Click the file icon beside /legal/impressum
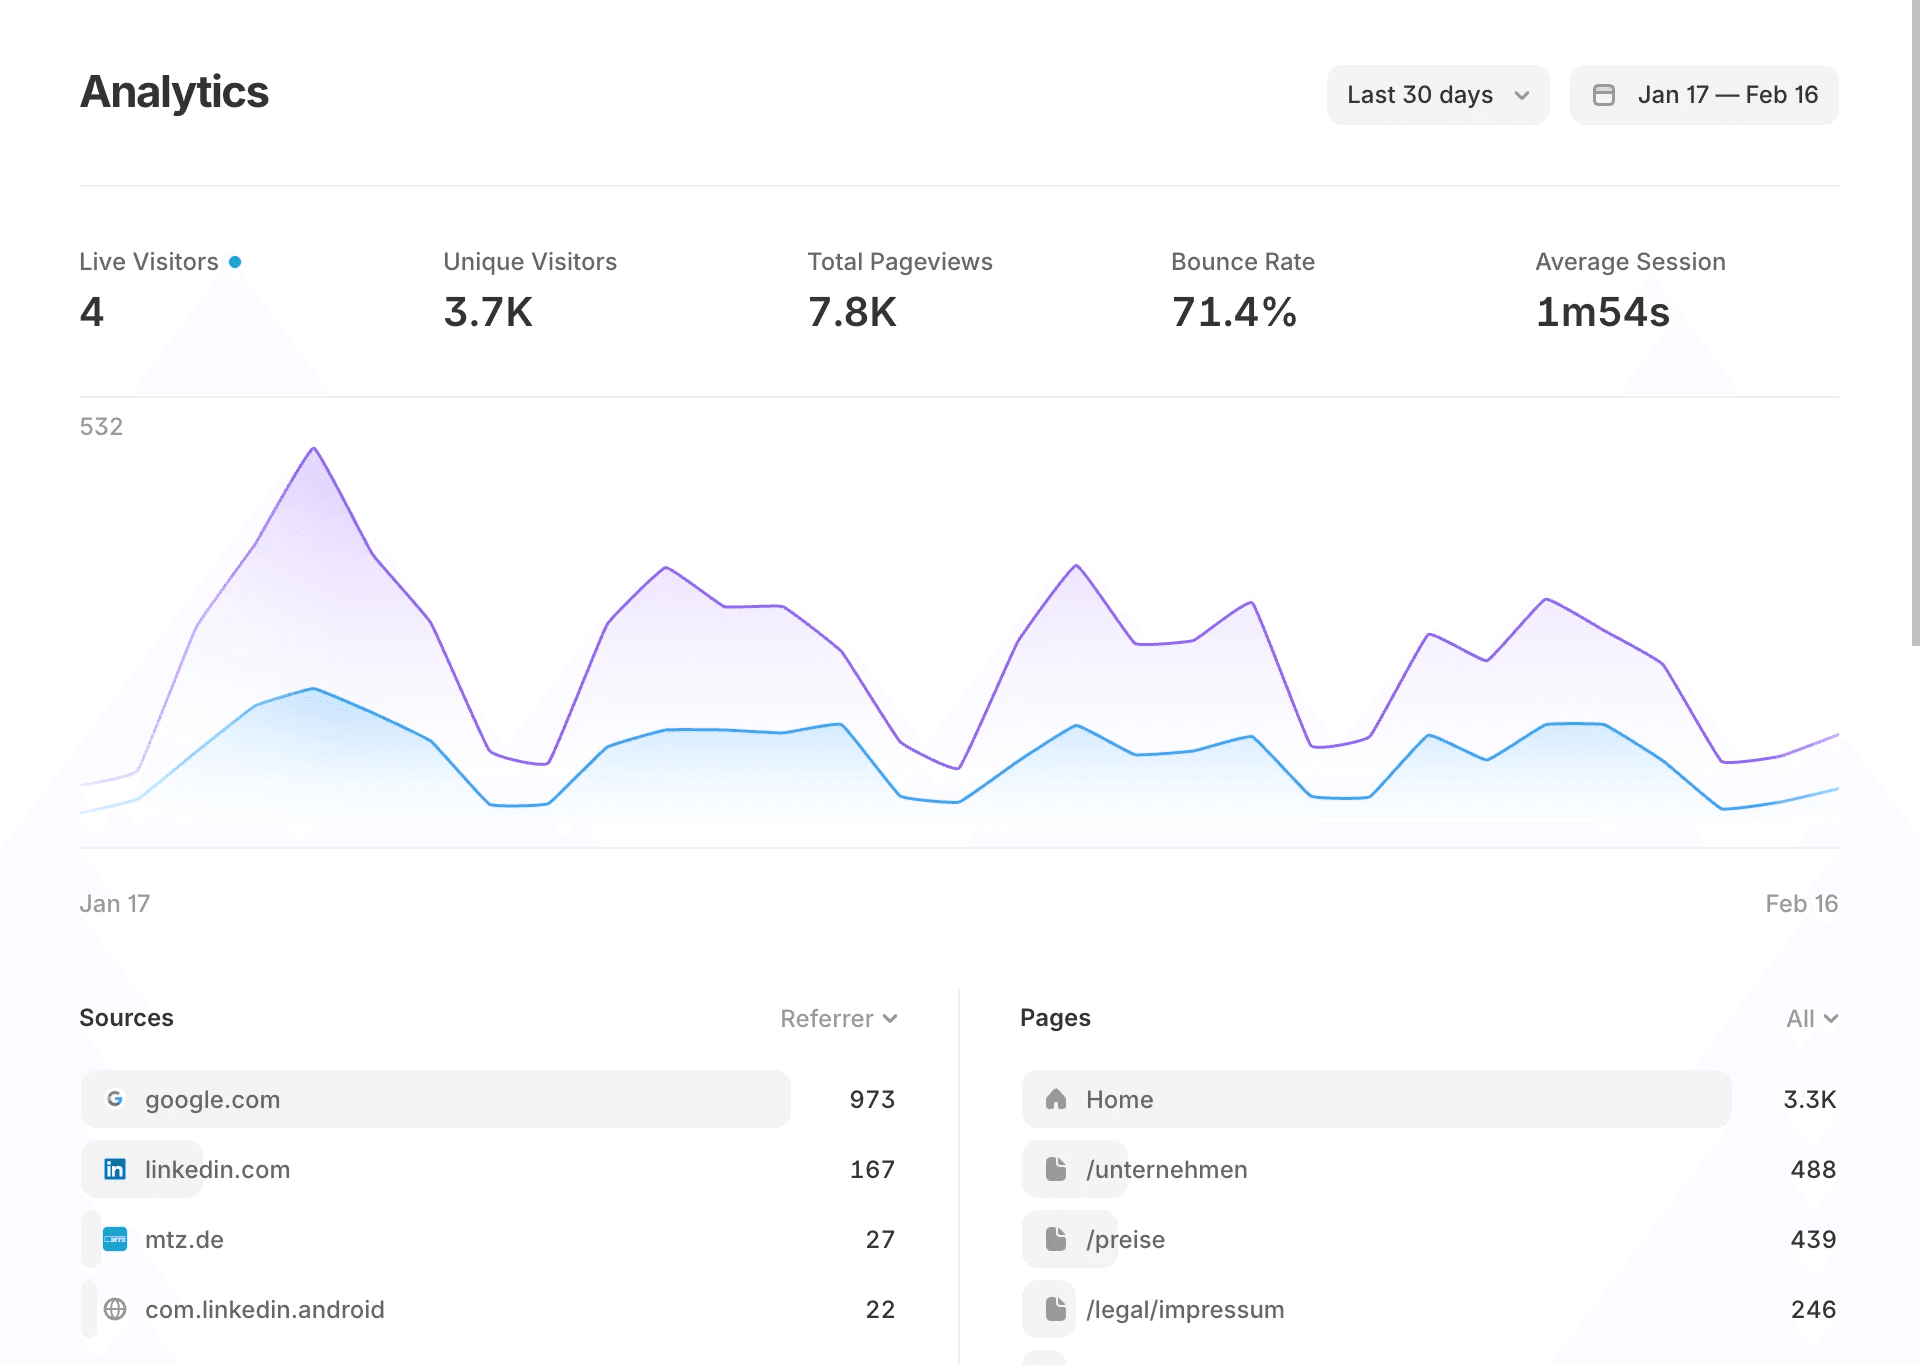This screenshot has height=1365, width=1920. 1056,1309
